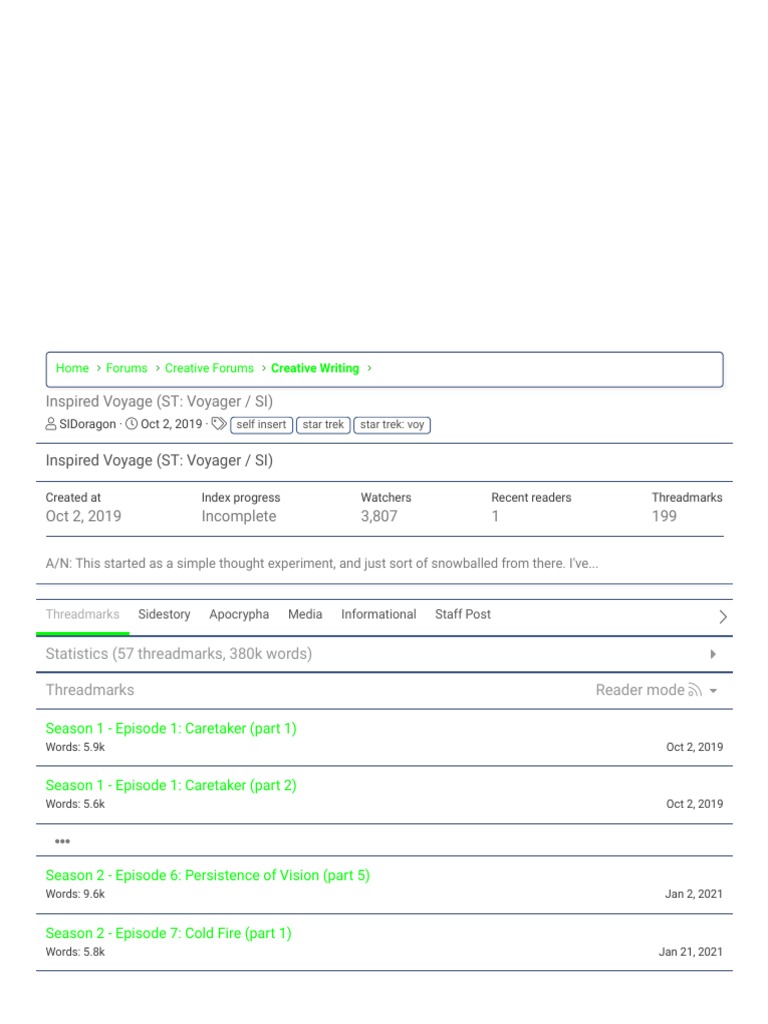
Task: Expand the A/N story description snippet
Action: tap(322, 564)
